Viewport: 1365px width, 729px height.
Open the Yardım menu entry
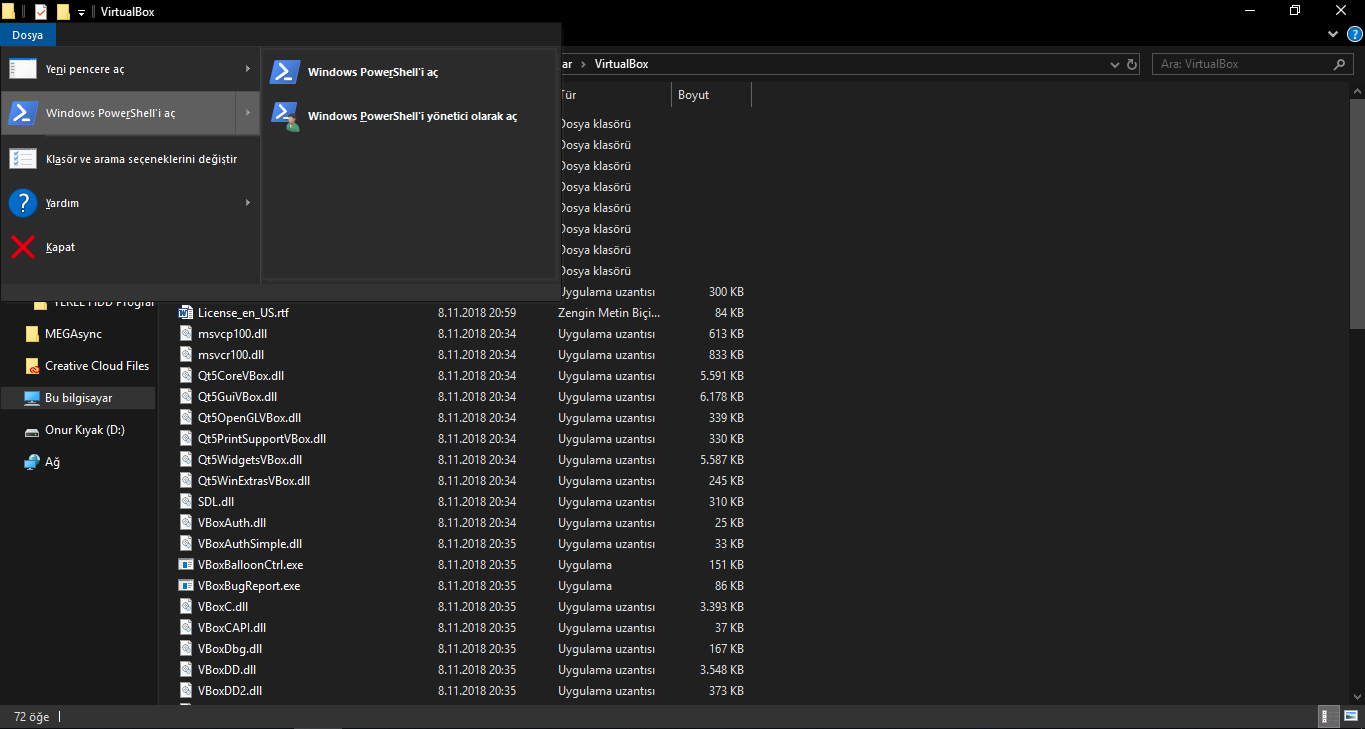(x=130, y=203)
